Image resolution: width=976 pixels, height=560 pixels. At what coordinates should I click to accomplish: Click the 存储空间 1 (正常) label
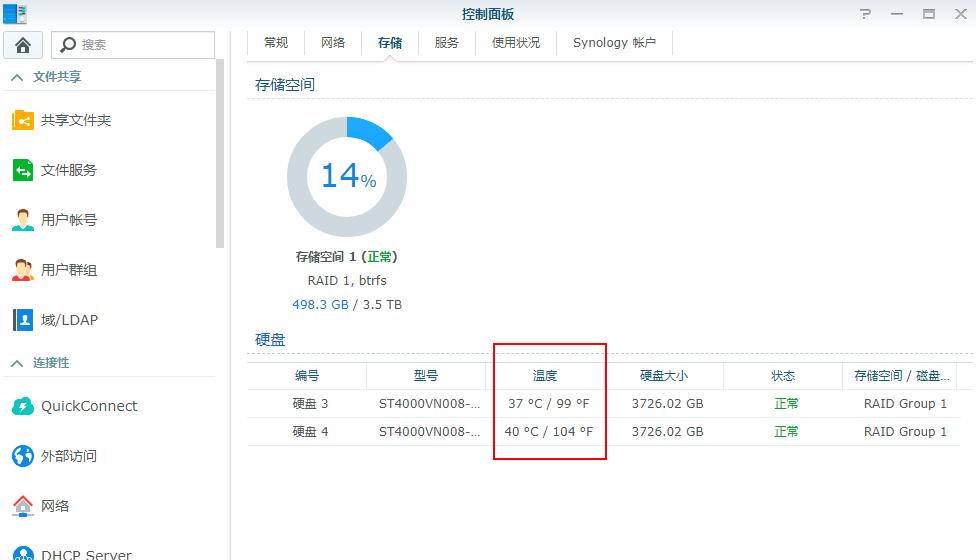tap(347, 257)
